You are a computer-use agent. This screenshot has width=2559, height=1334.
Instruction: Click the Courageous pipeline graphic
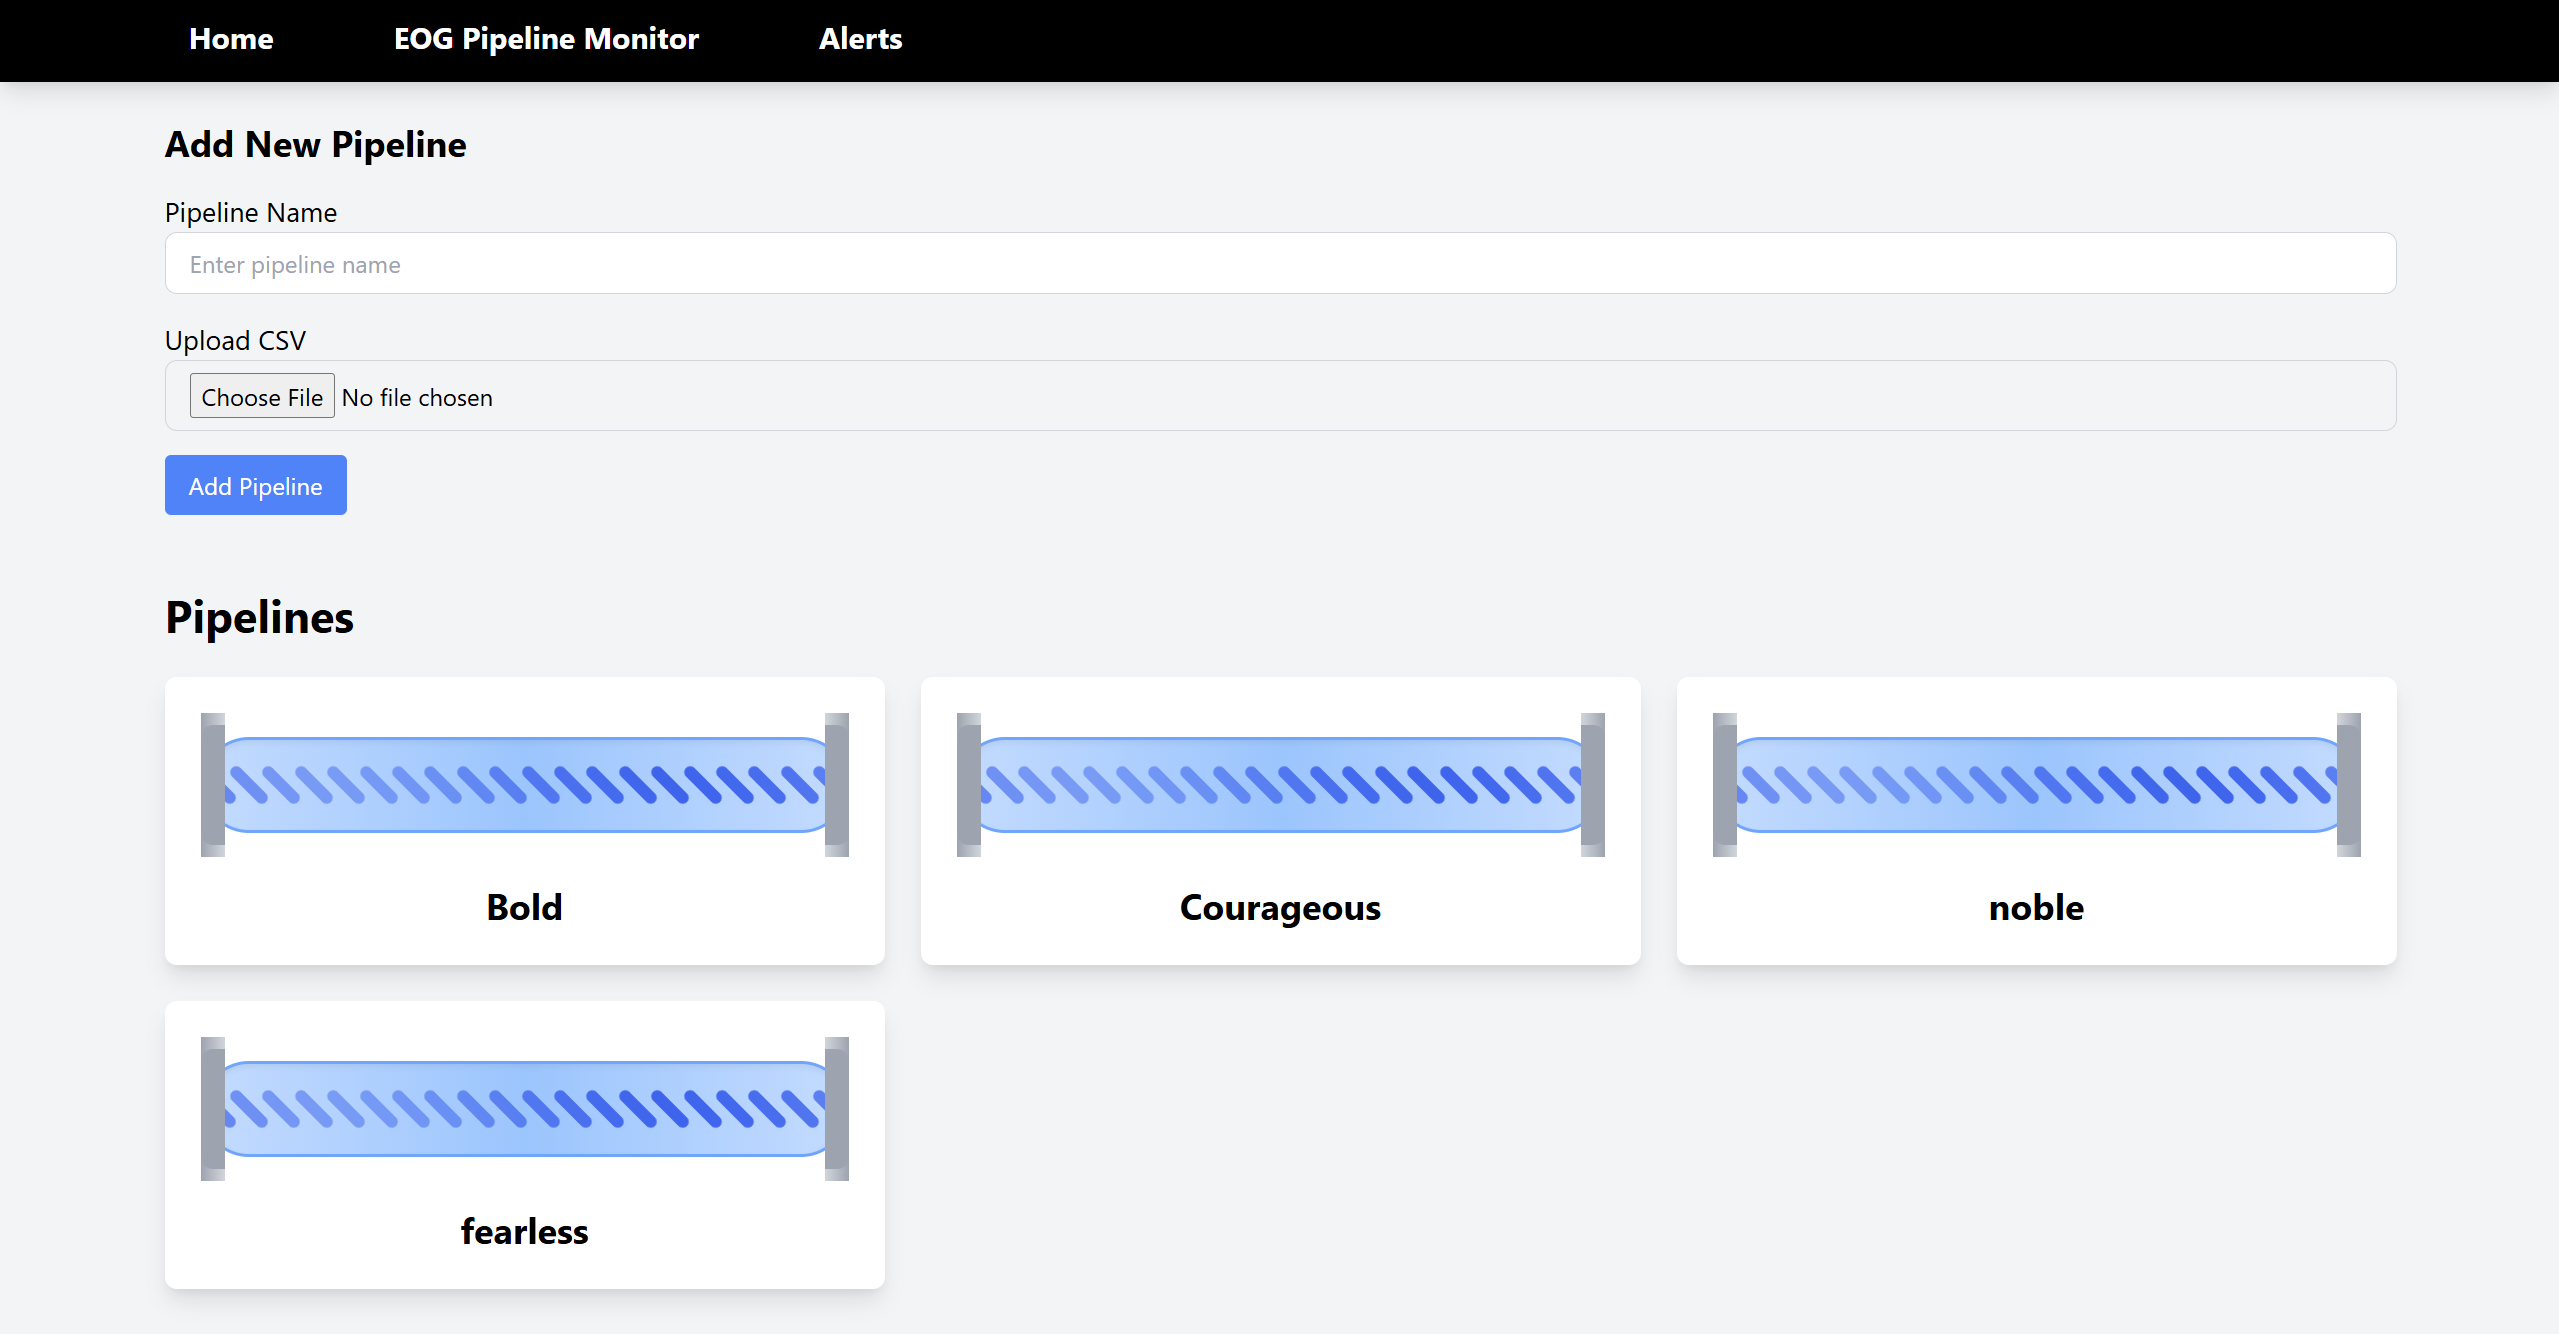click(1280, 785)
